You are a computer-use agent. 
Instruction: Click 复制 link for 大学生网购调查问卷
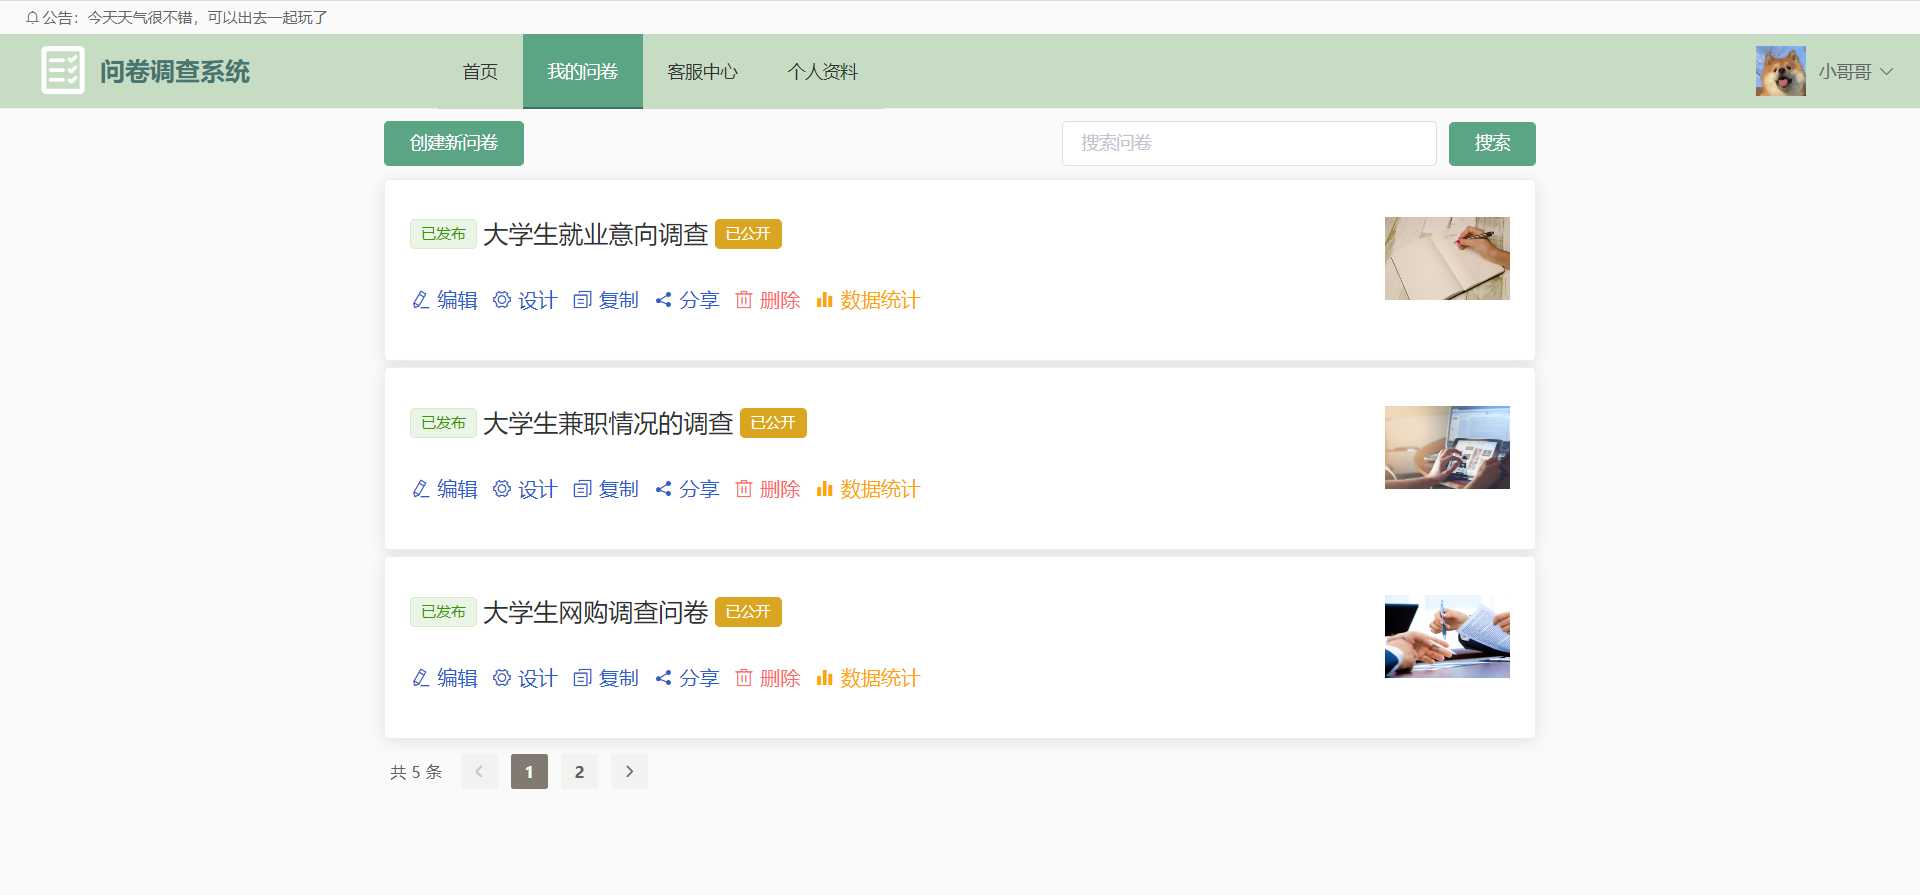pyautogui.click(x=619, y=678)
